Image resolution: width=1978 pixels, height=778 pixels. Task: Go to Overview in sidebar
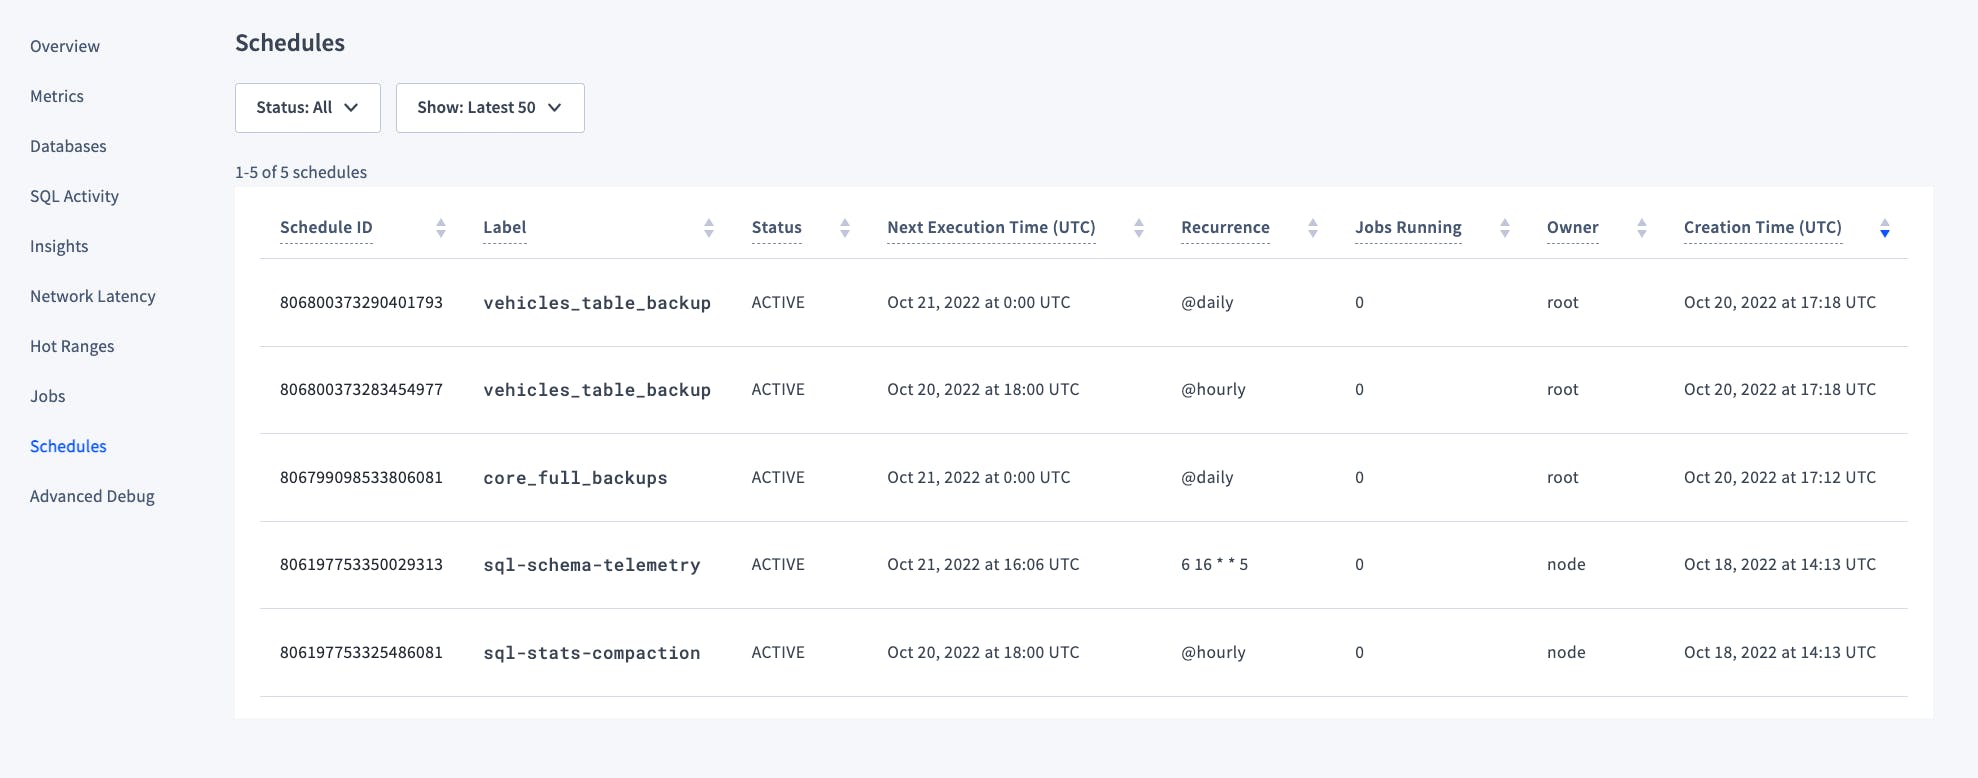click(65, 46)
